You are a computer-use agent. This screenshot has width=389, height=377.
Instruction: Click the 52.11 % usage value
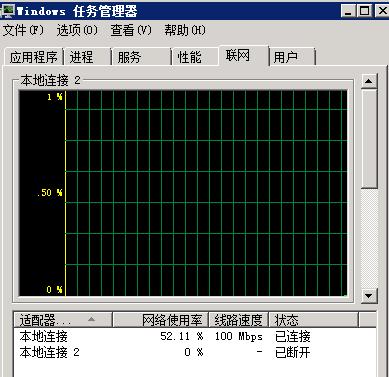click(x=182, y=336)
